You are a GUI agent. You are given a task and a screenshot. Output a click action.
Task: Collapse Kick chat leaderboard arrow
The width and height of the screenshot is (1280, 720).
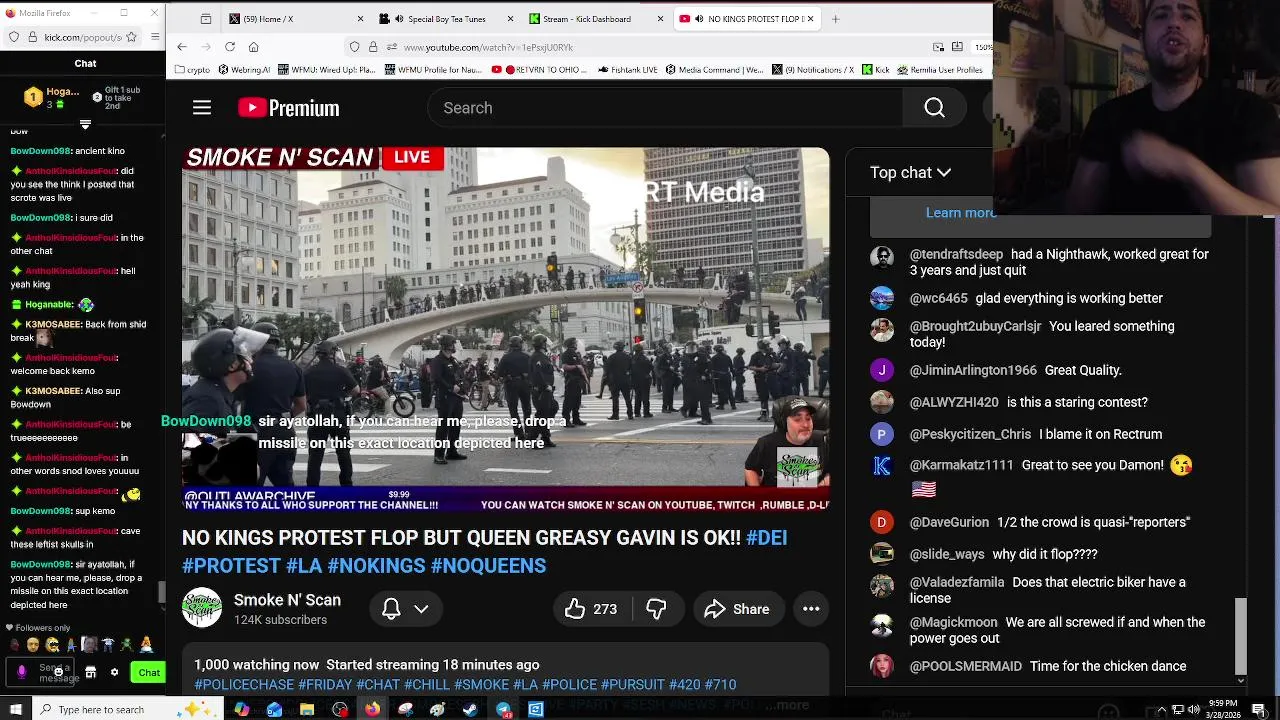point(85,125)
